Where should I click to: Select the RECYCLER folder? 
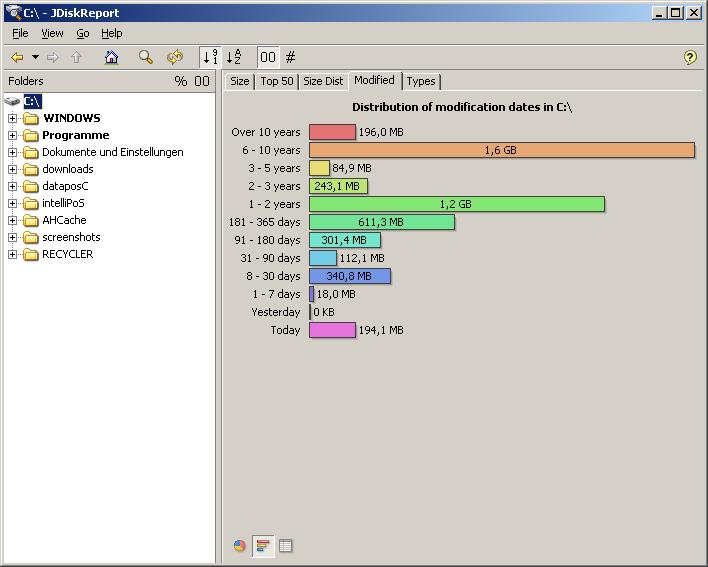tap(67, 254)
